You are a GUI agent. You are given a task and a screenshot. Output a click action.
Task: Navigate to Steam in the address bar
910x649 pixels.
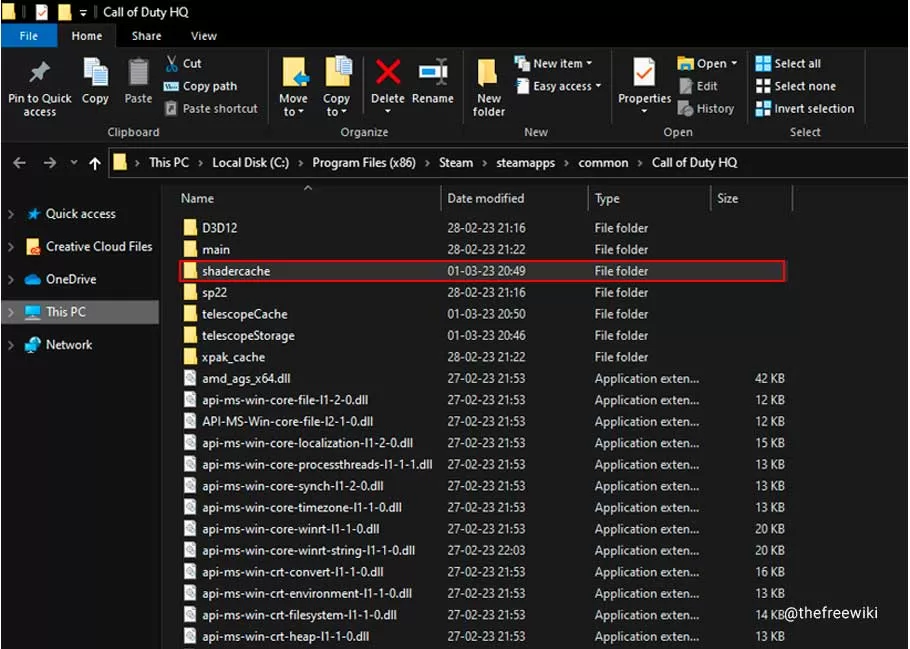(456, 163)
